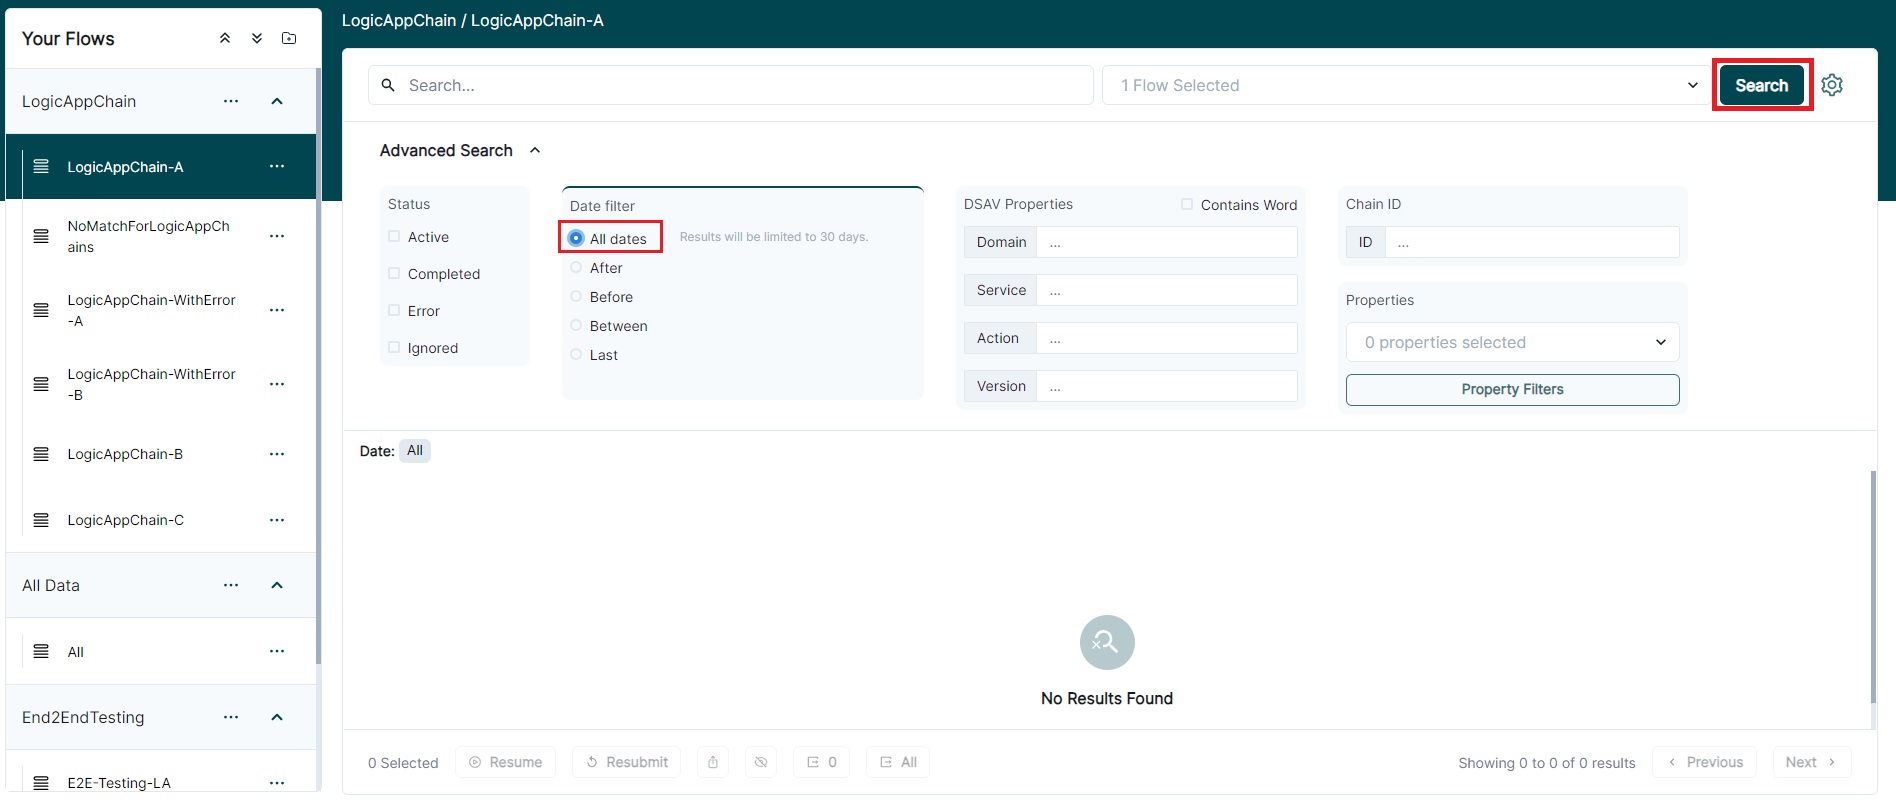Collapse the Advanced Search section
1896x802 pixels.
coord(535,150)
